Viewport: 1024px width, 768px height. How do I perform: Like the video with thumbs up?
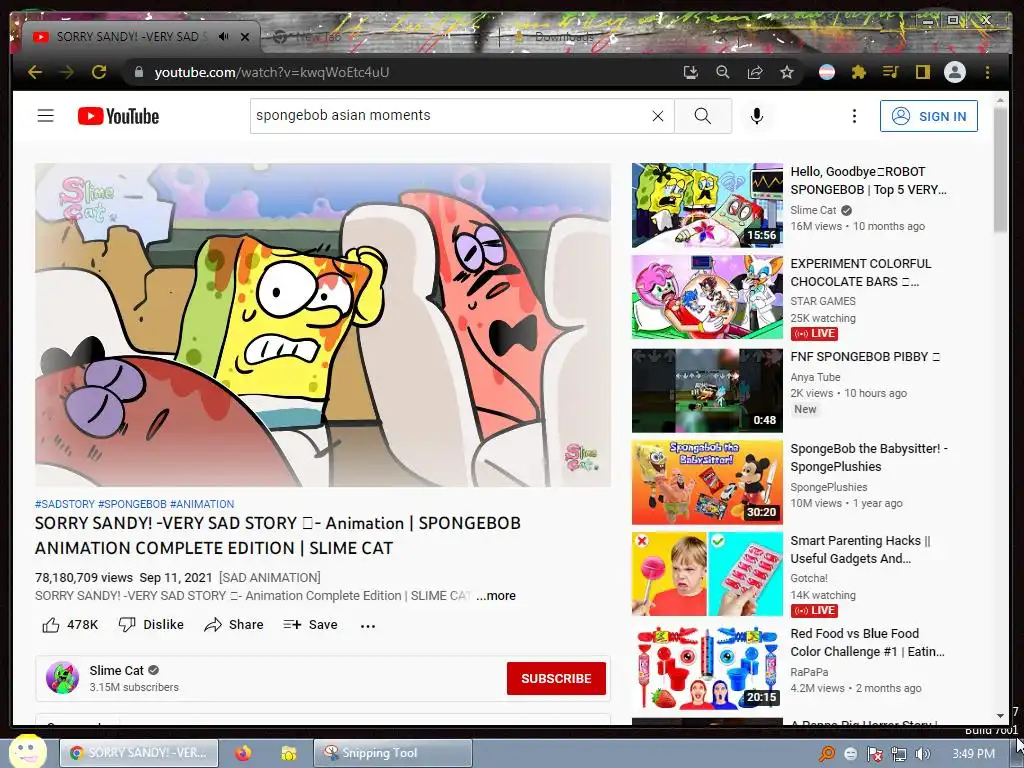pos(70,625)
